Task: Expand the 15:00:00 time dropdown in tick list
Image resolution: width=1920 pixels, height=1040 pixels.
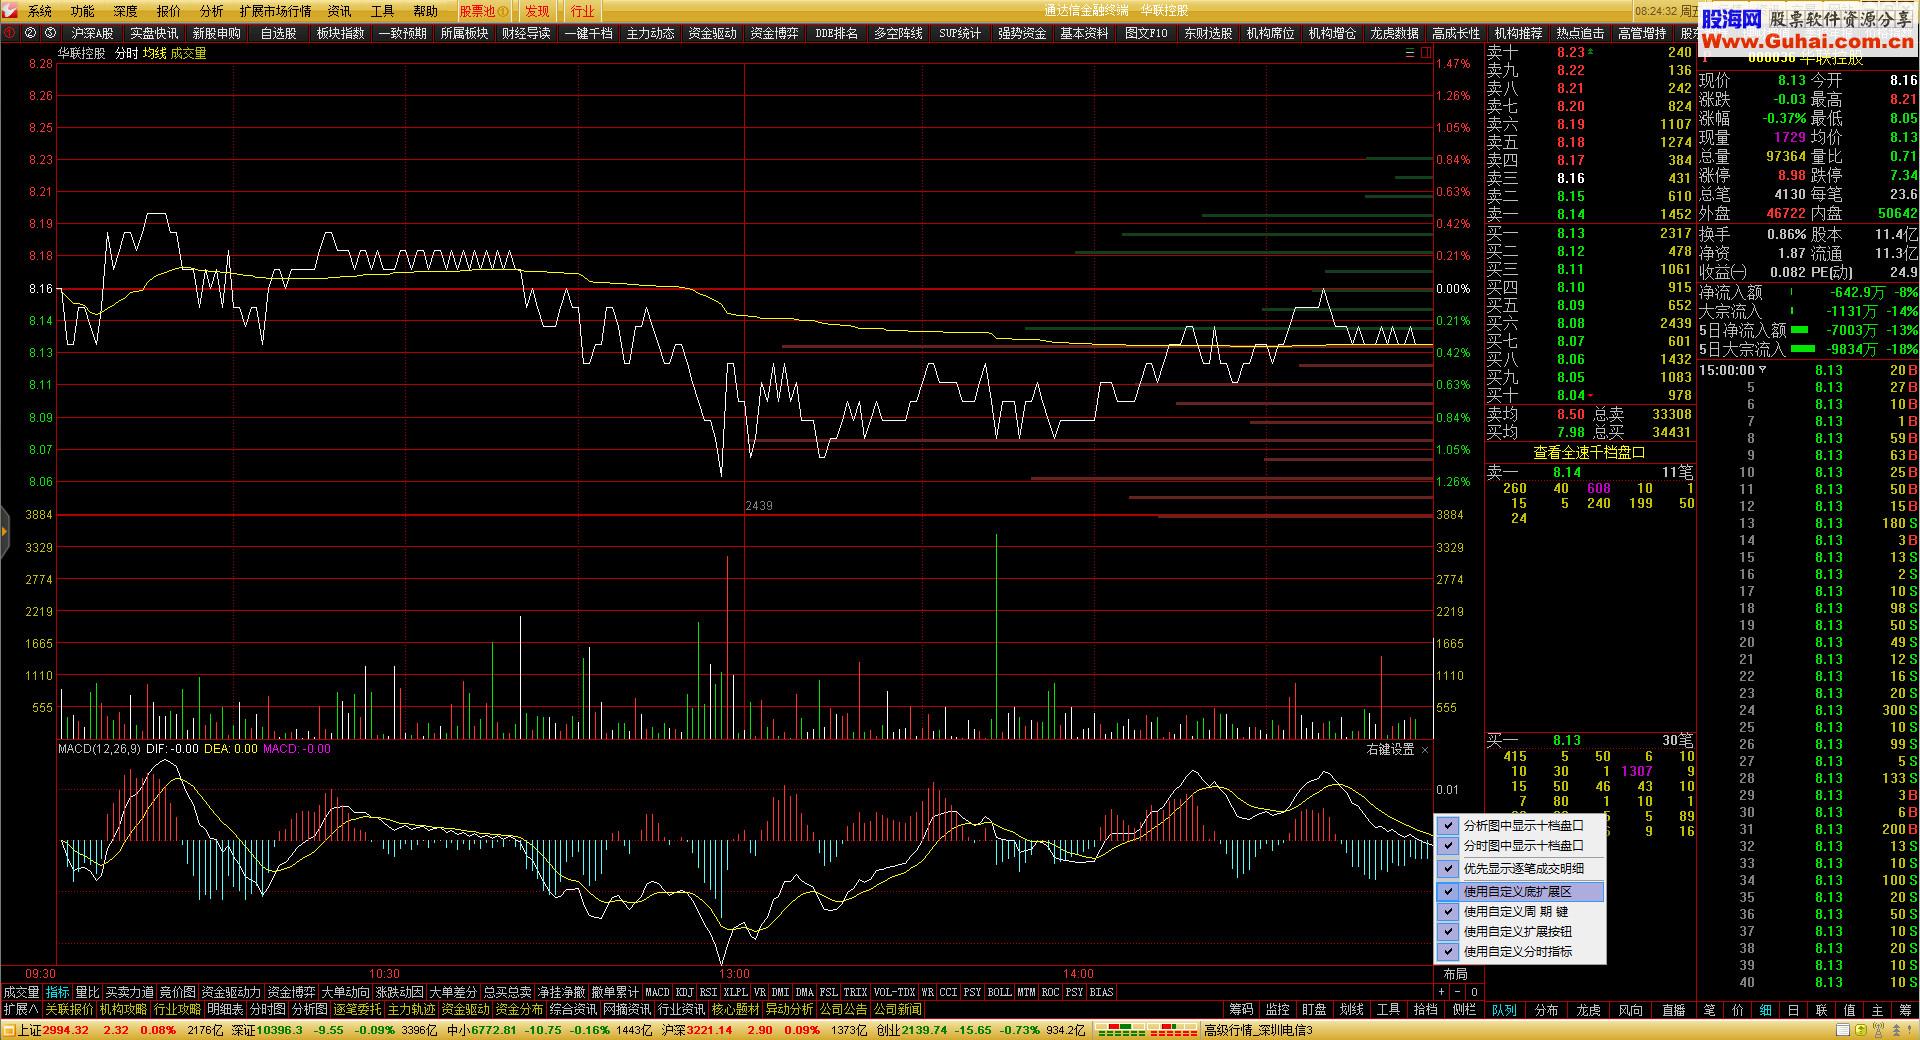Action: click(1763, 370)
